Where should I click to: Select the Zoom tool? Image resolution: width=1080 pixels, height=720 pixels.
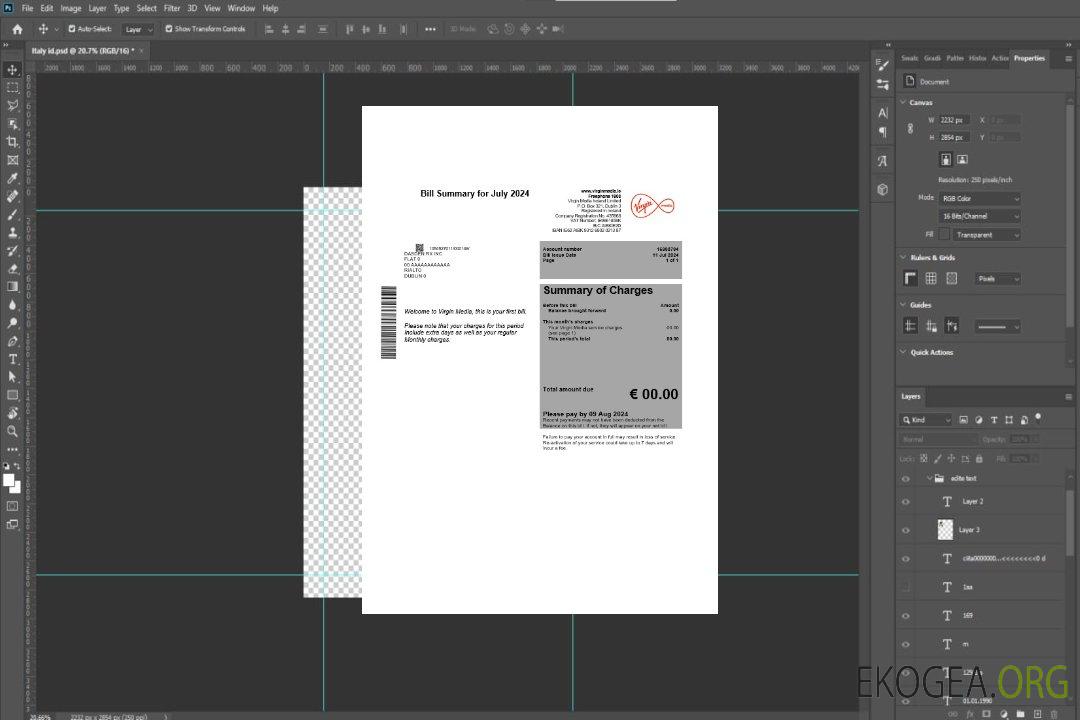click(12, 431)
